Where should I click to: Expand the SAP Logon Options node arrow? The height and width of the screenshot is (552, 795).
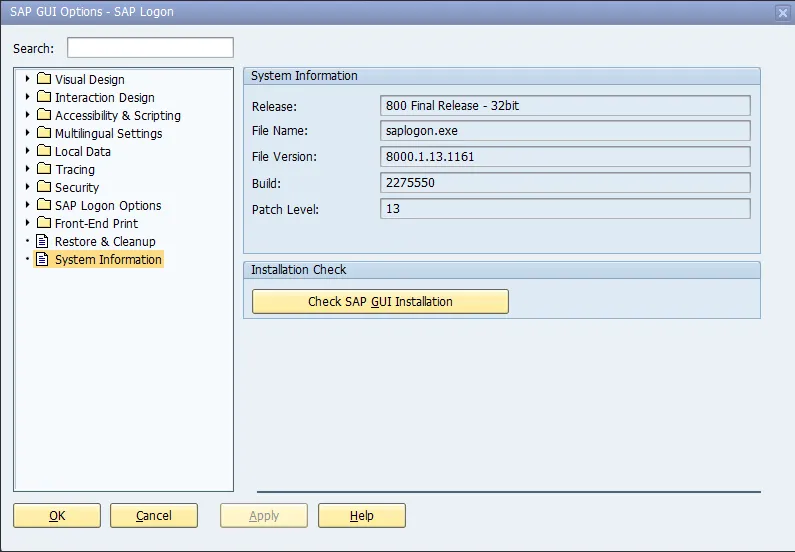pyautogui.click(x=28, y=205)
